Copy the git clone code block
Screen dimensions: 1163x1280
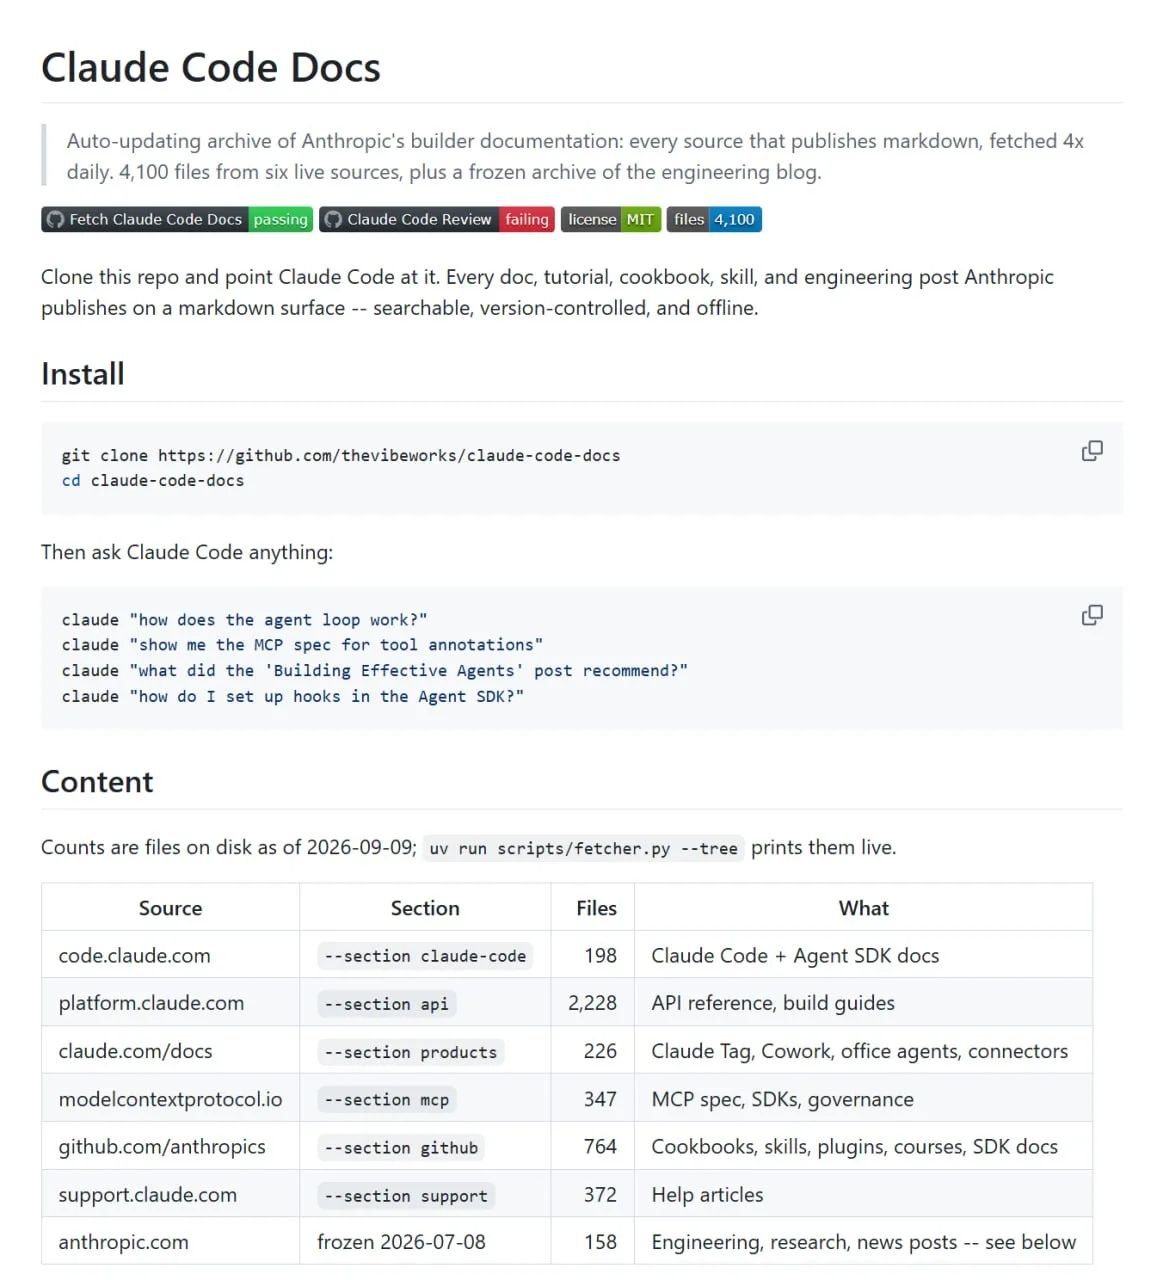[x=1092, y=451]
